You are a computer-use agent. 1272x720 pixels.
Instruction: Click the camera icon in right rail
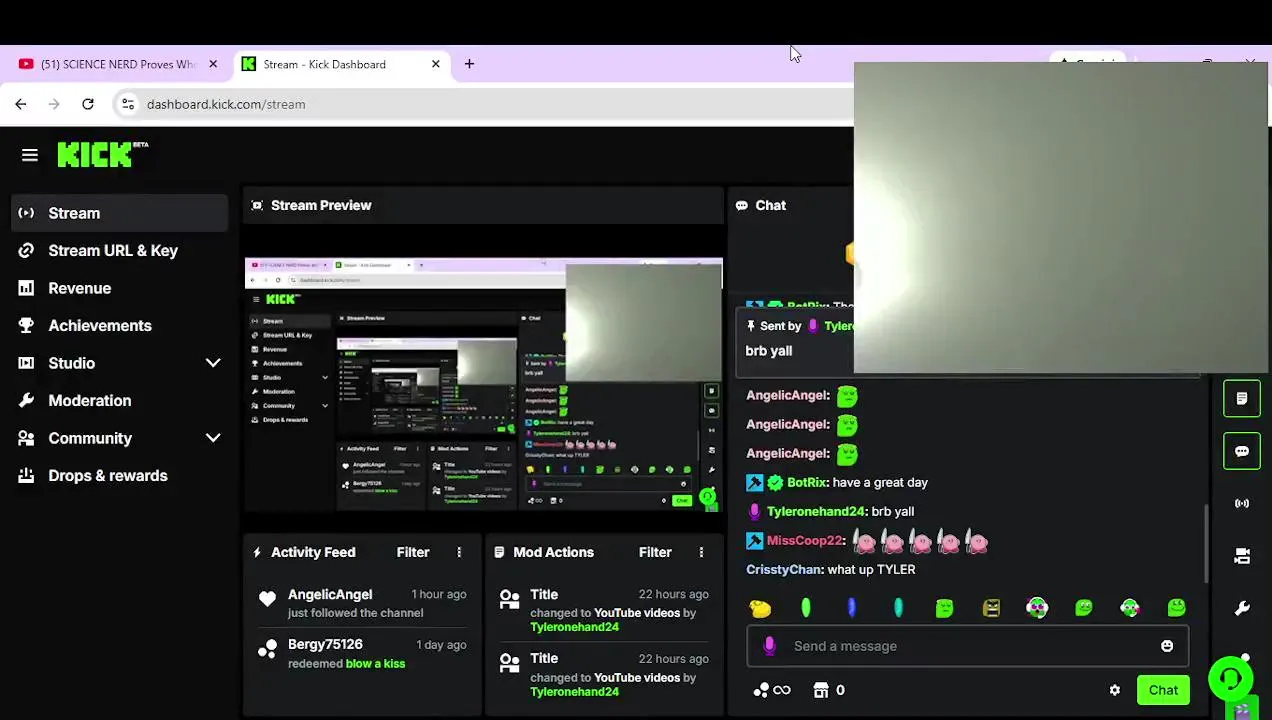click(1242, 556)
